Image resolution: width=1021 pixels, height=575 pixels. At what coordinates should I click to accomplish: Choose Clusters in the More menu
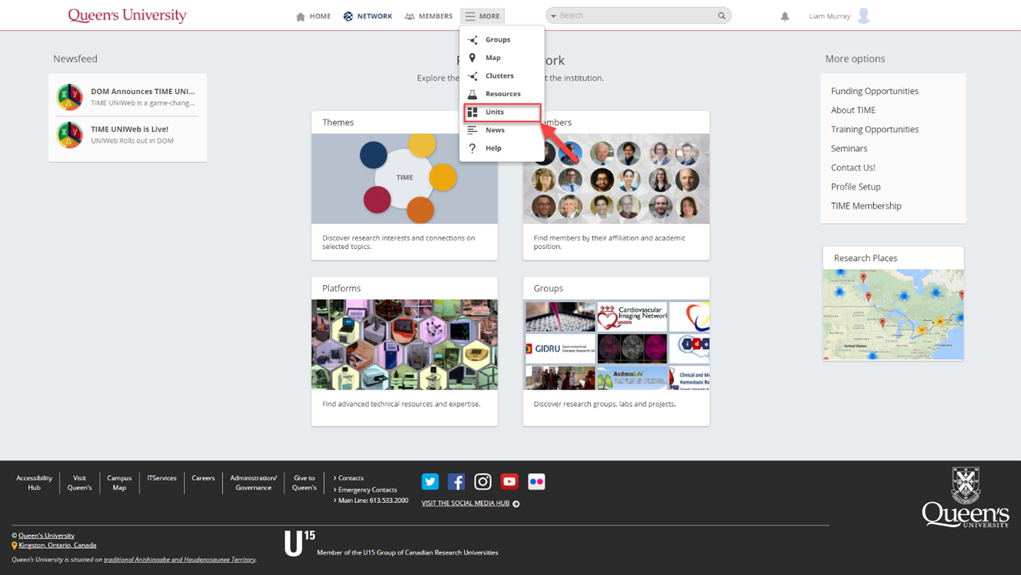[499, 76]
